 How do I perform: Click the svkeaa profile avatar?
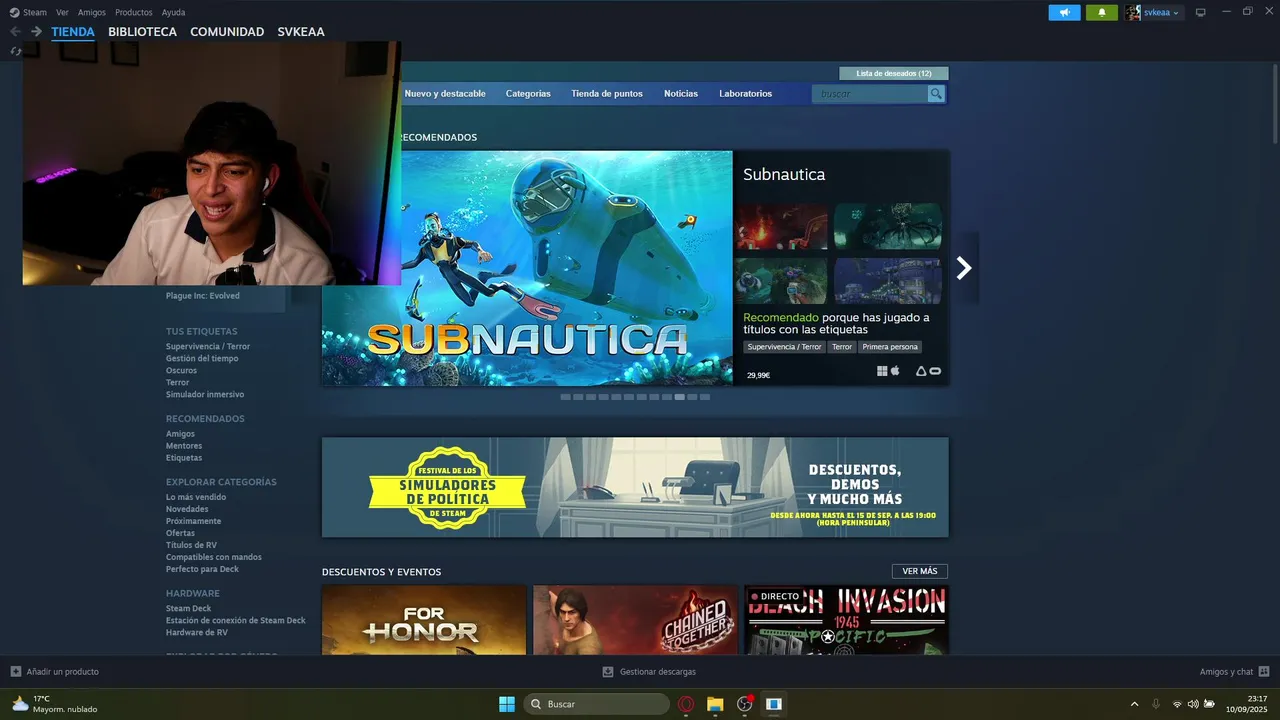click(1133, 12)
